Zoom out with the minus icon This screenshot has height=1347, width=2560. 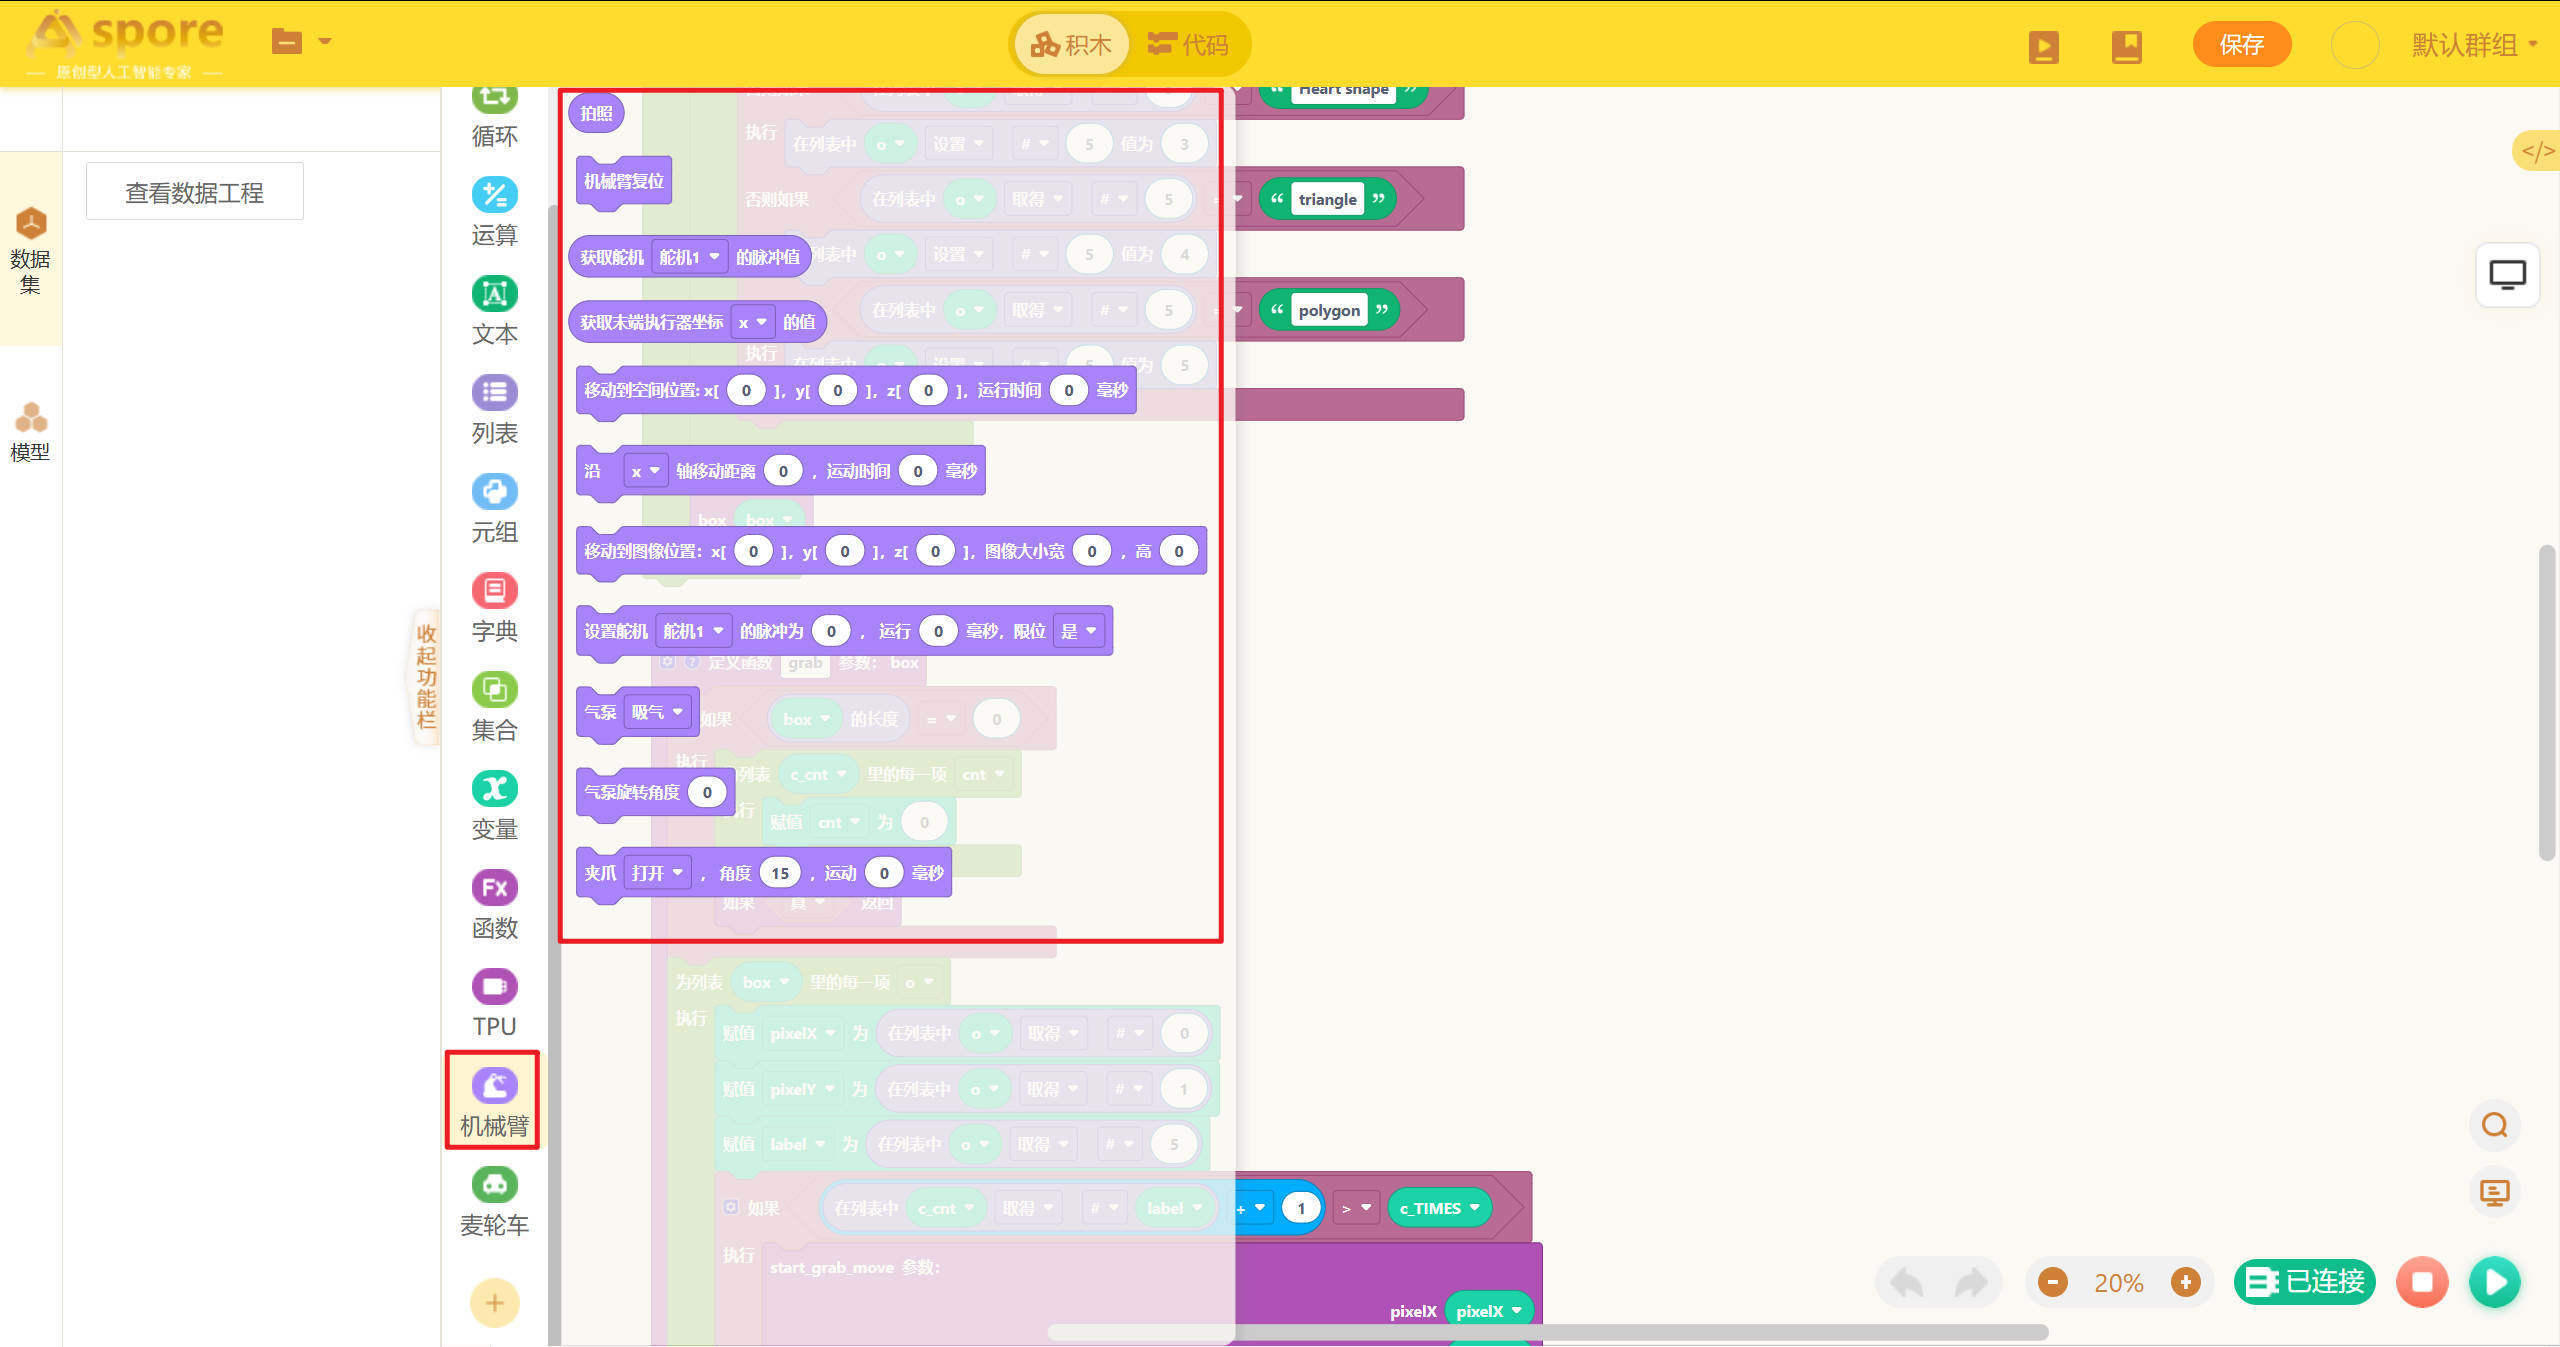tap(2052, 1281)
